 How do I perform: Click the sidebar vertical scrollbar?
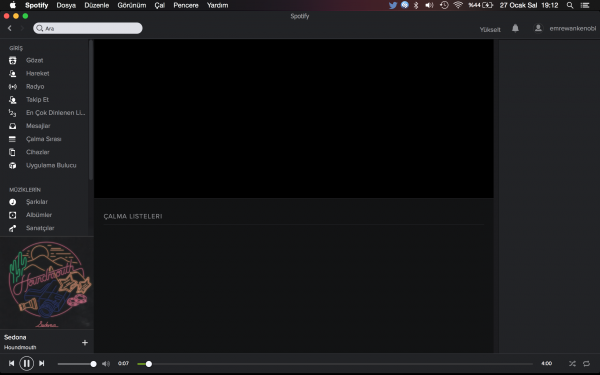click(91, 110)
